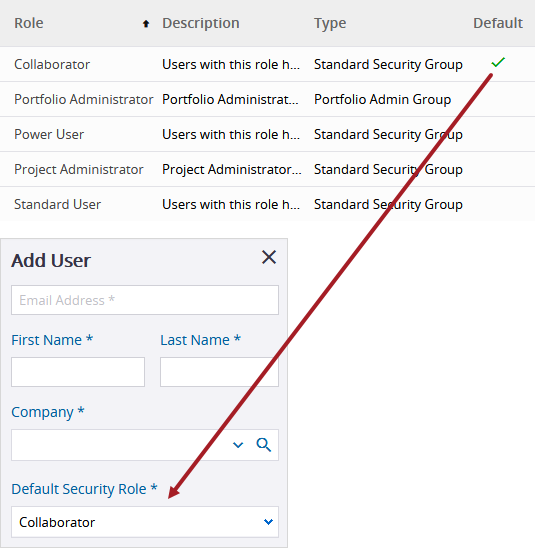This screenshot has width=535, height=548.
Task: Sort by the Default column header
Action: [x=498, y=23]
